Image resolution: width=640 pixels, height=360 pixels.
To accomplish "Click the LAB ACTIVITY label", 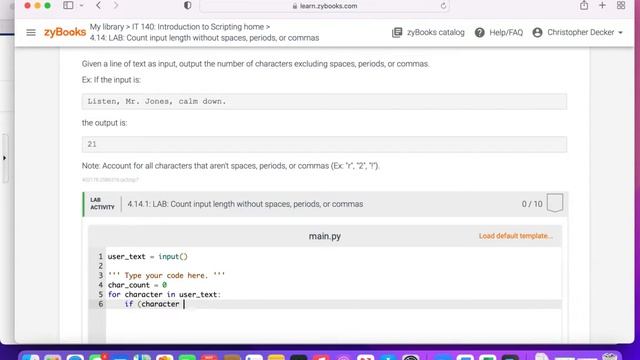I will pyautogui.click(x=102, y=204).
